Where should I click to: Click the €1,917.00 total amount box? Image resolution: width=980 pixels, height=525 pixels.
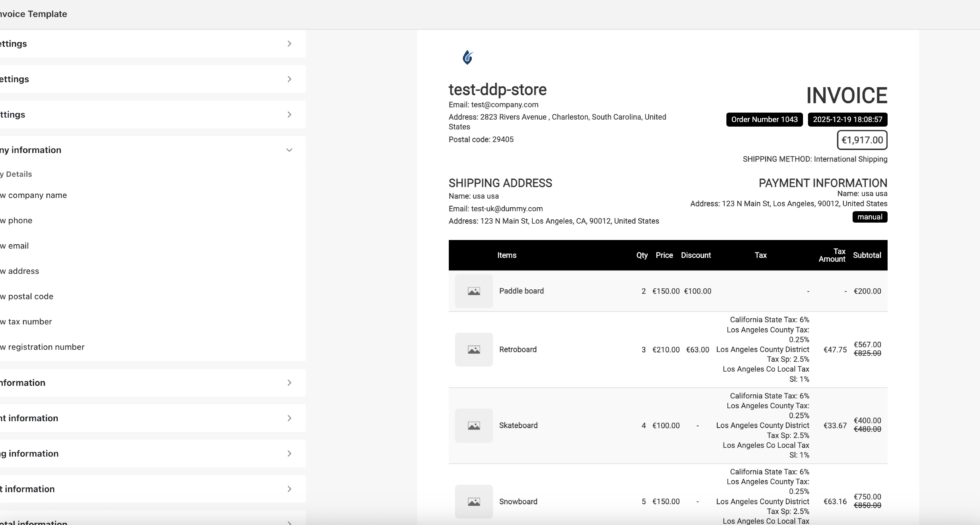tap(862, 141)
